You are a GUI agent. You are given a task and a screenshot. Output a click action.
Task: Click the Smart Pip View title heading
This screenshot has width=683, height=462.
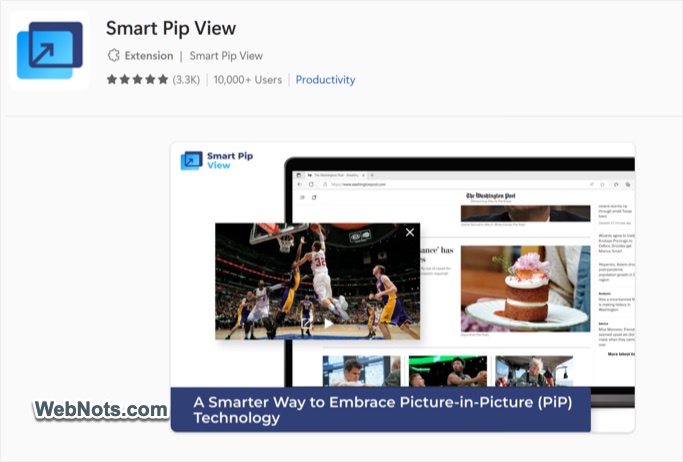click(171, 28)
